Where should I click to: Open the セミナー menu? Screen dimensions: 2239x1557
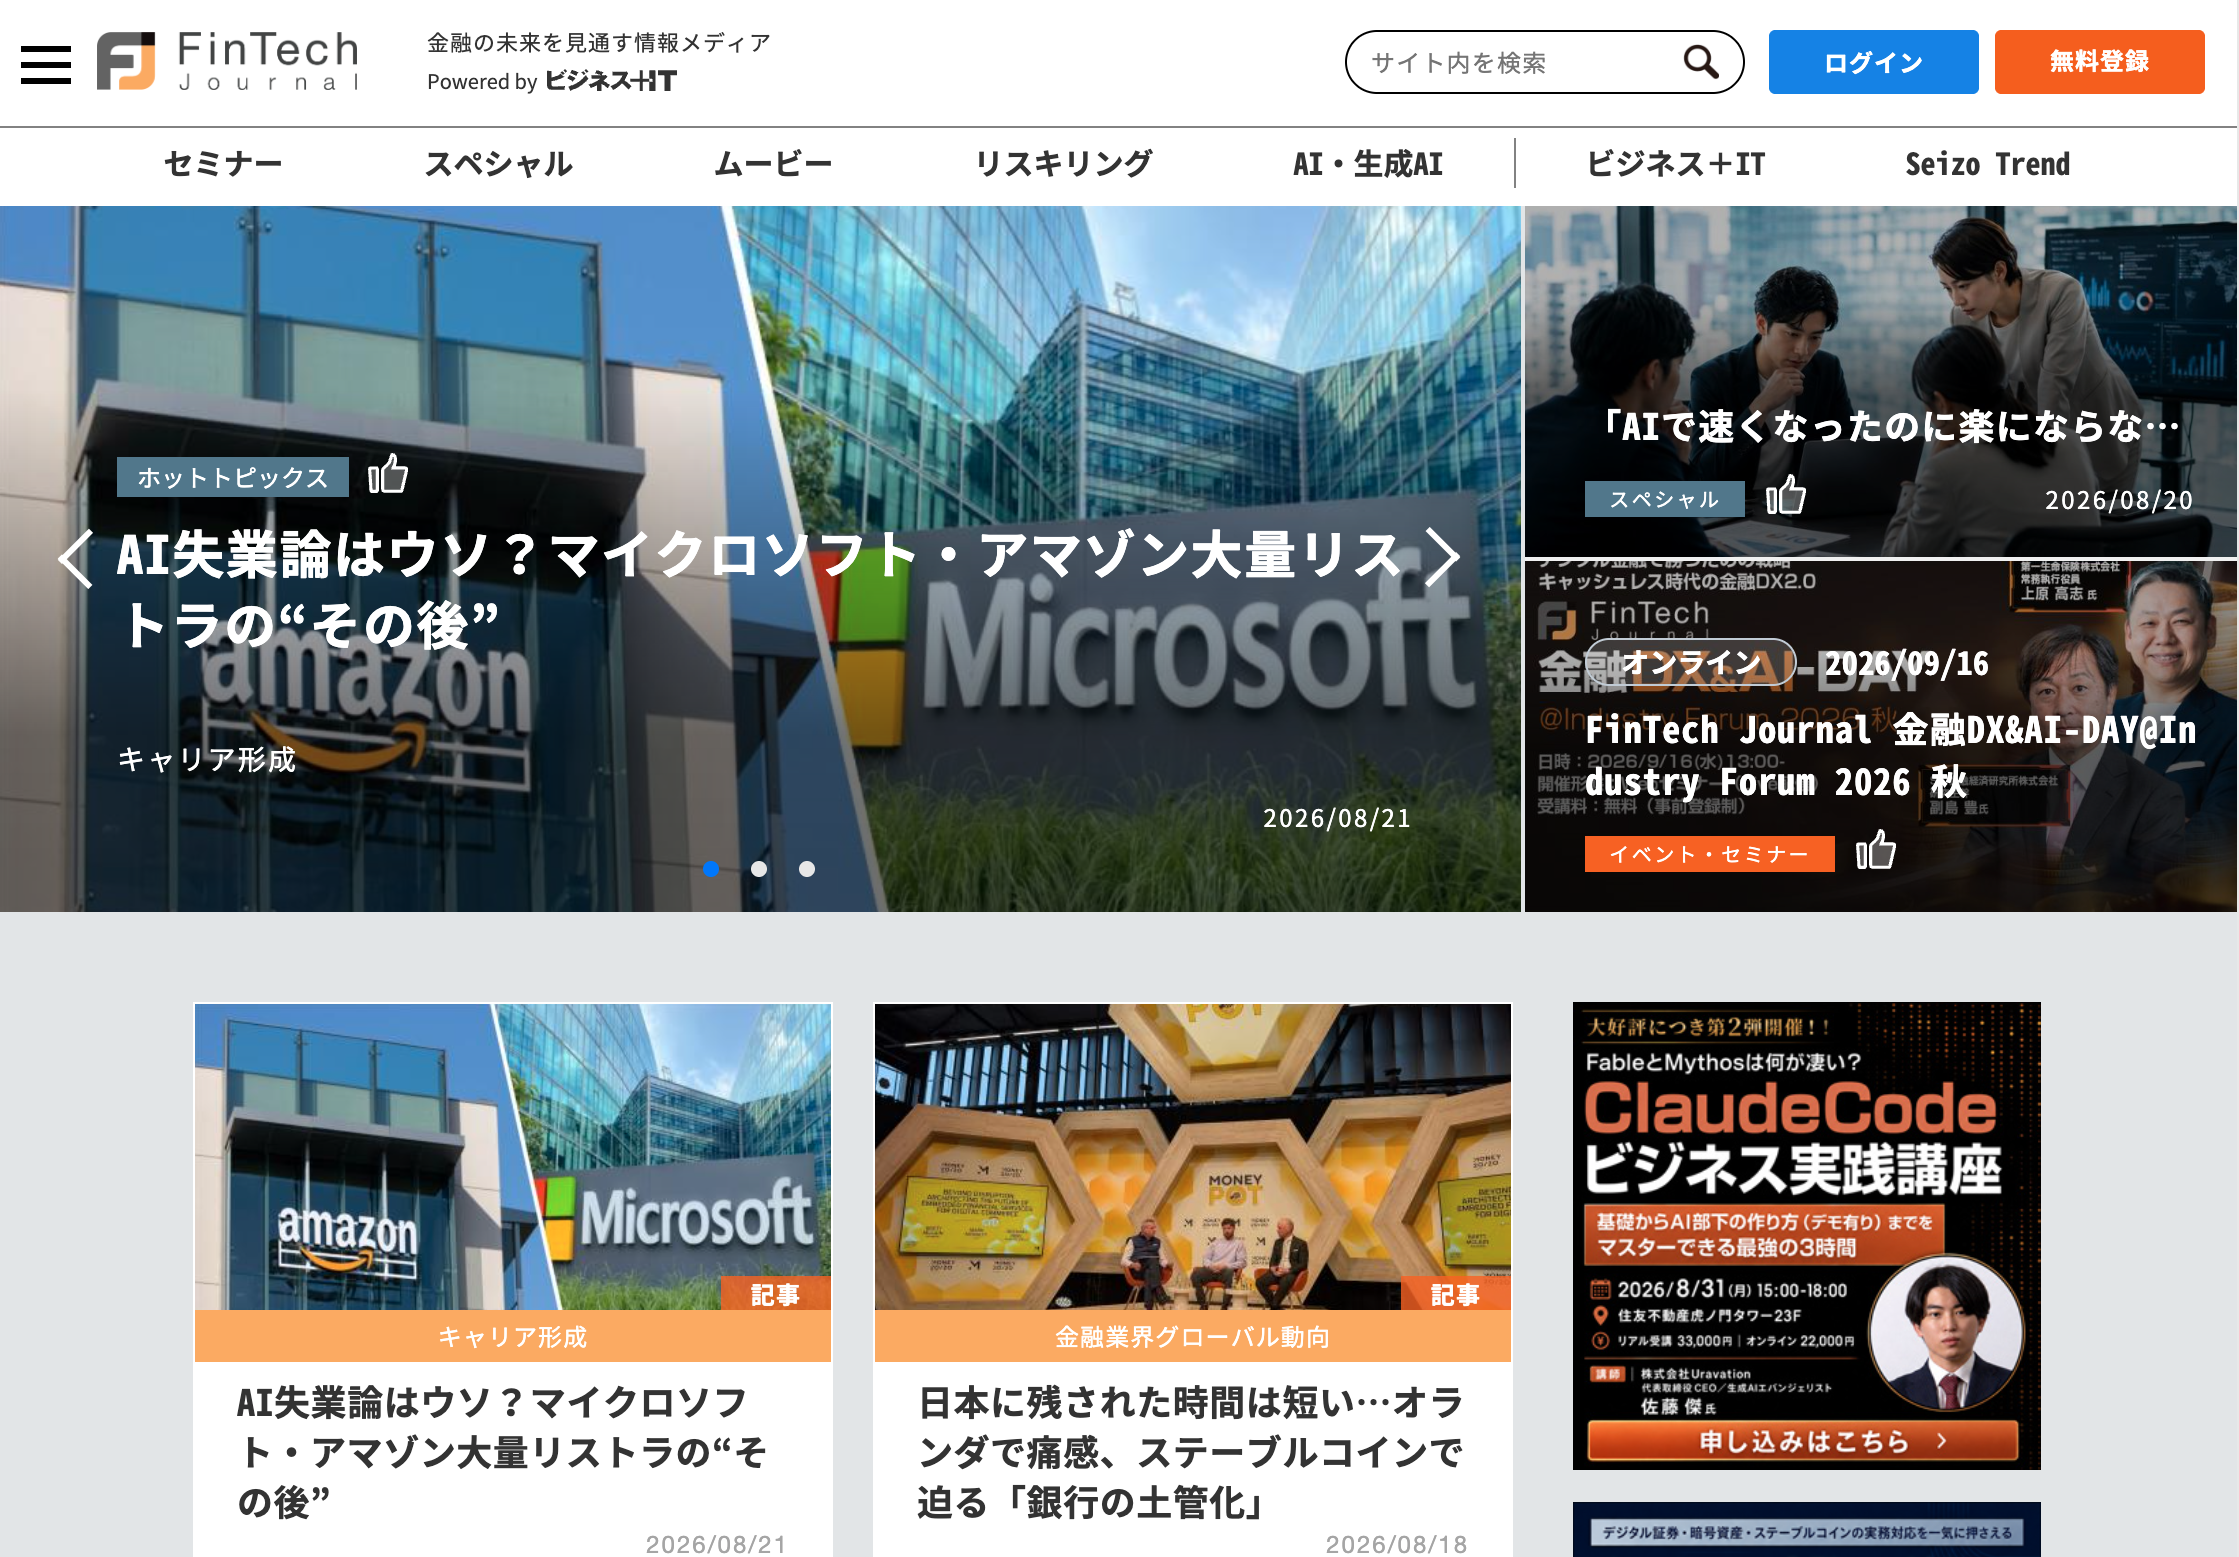pyautogui.click(x=223, y=164)
